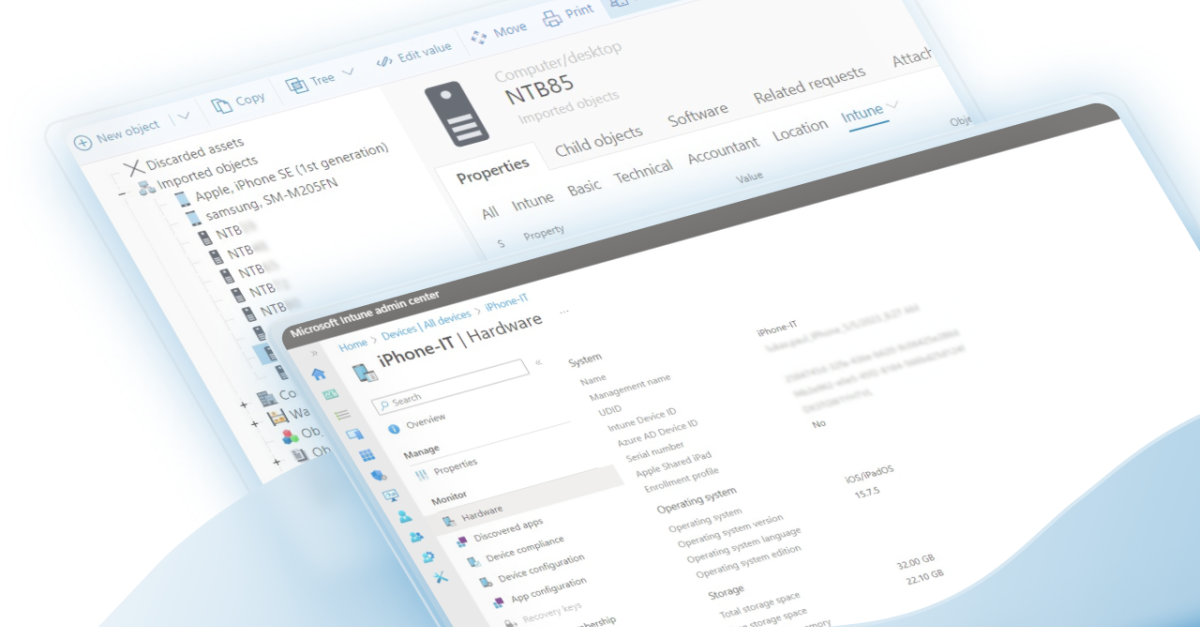Screen dimensions: 1200x627
Task: Click the iPhone-IT breadcrumb link
Action: [x=506, y=301]
